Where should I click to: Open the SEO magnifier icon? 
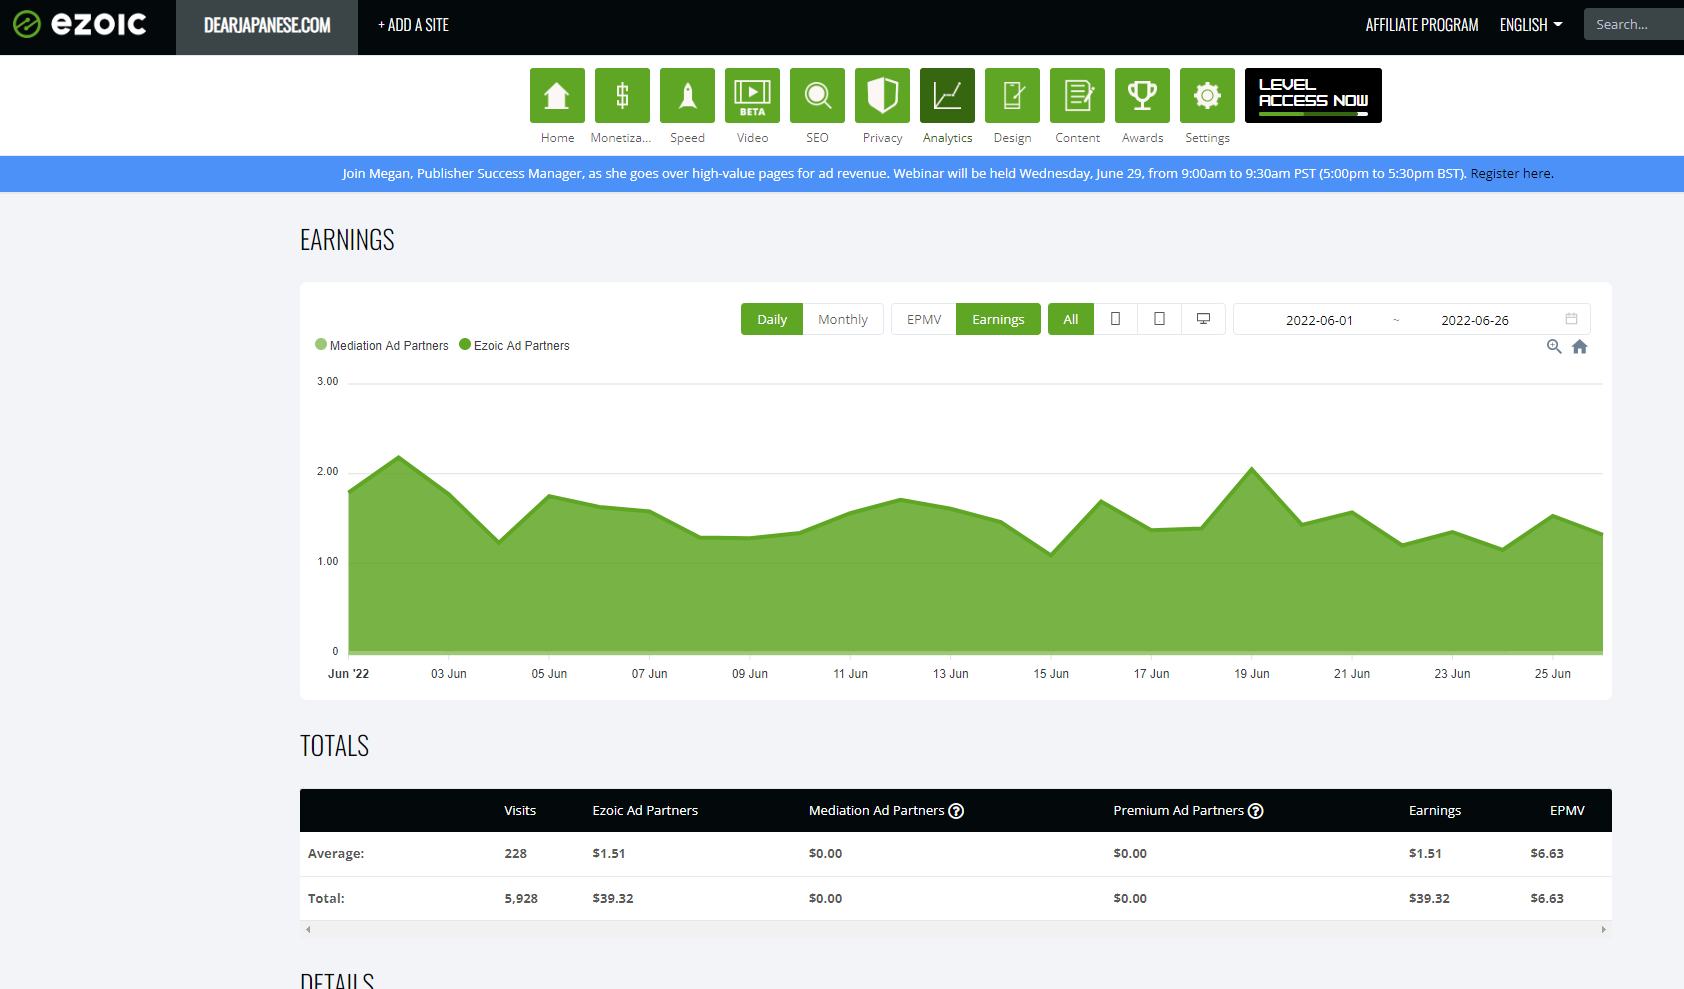click(817, 96)
